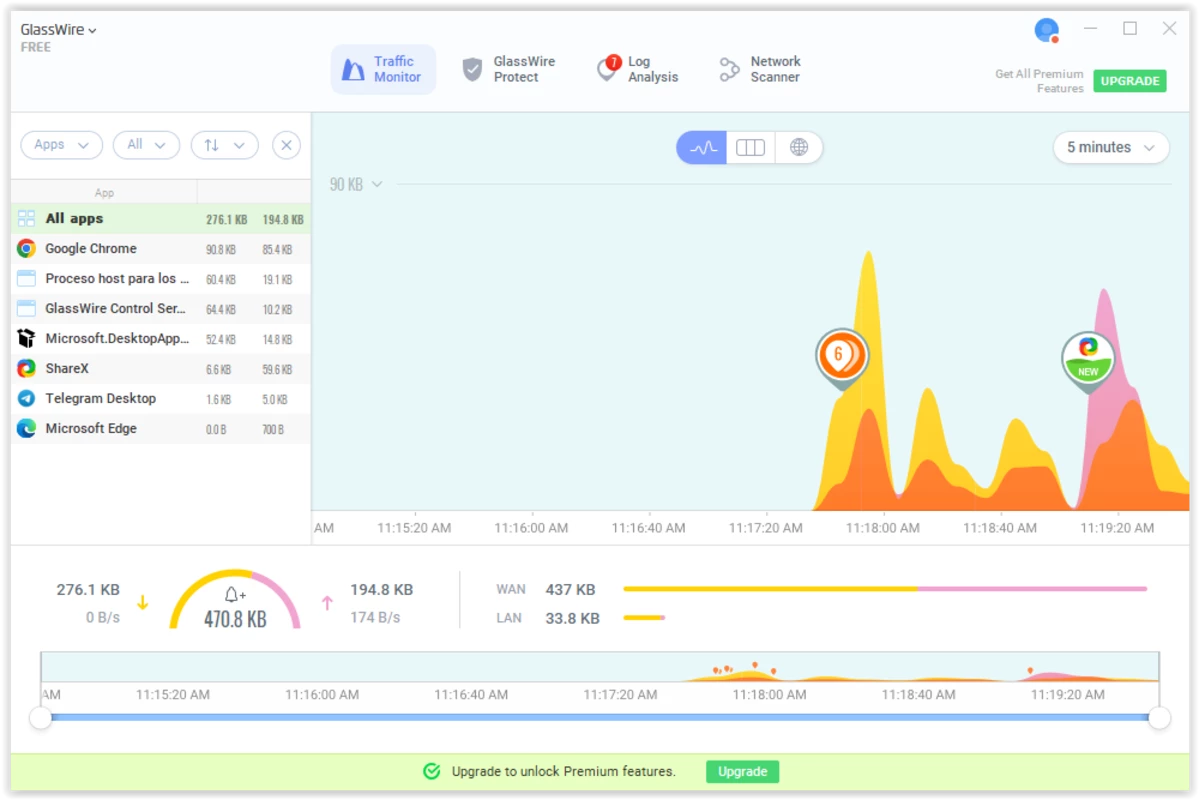The height and width of the screenshot is (800, 1199).
Task: Open the traffic direction arrows dropdown
Action: tap(224, 145)
